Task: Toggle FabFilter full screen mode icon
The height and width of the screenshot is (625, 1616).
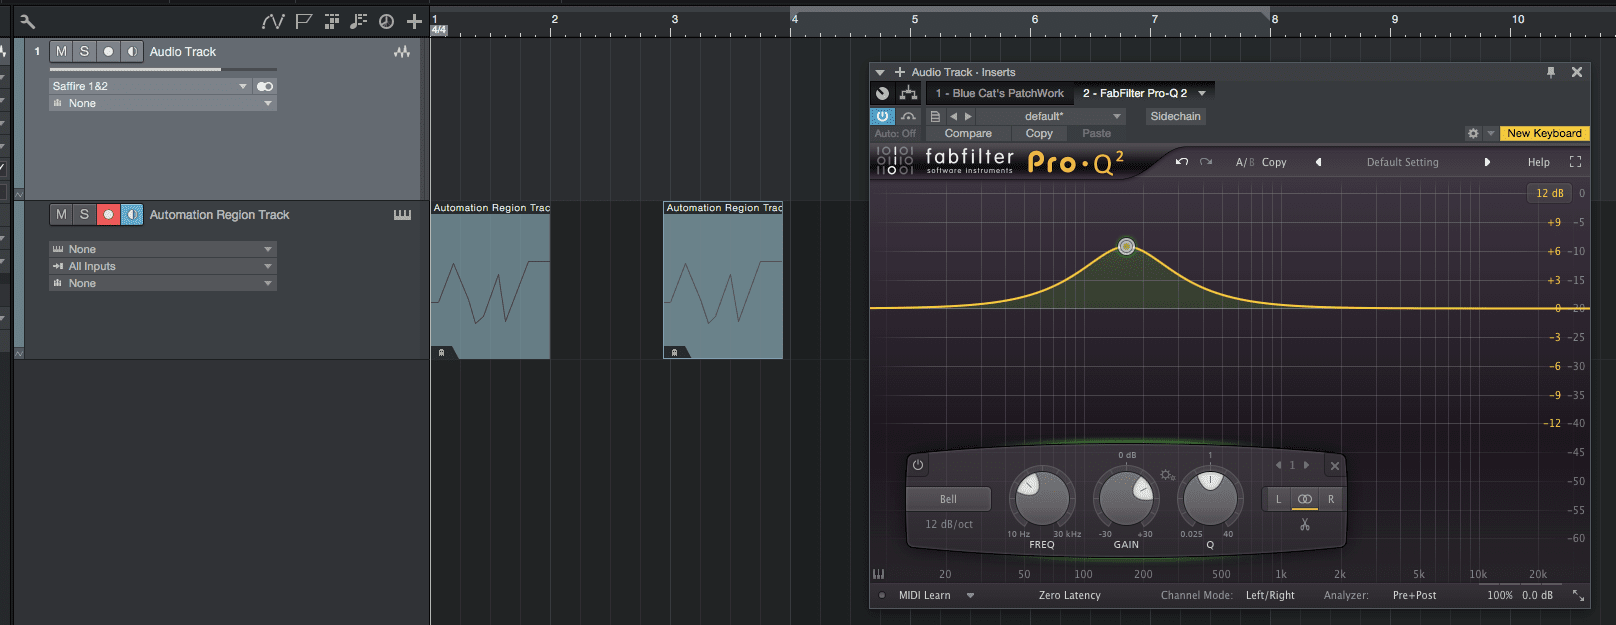Action: point(1575,162)
